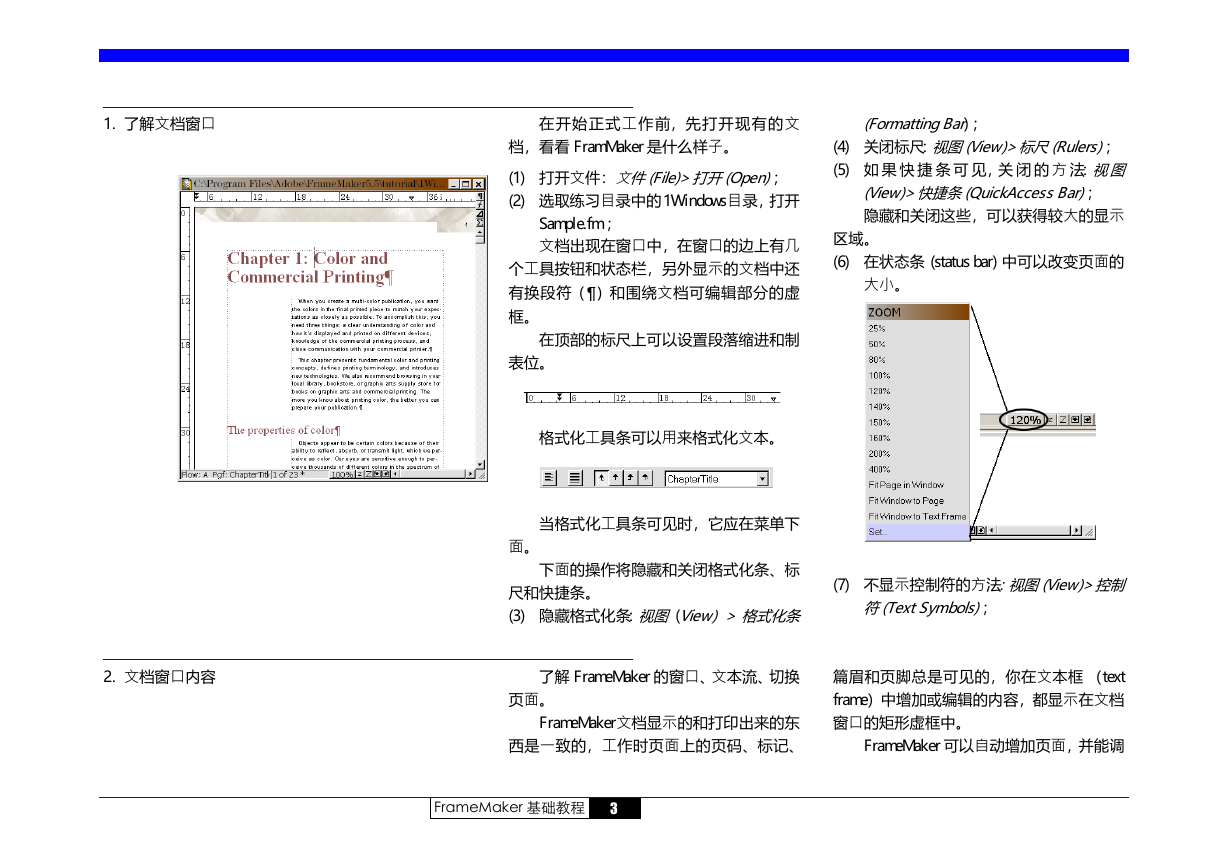The image size is (1228, 868).
Task: Go to next page in the 100% status bar
Action: [386, 475]
